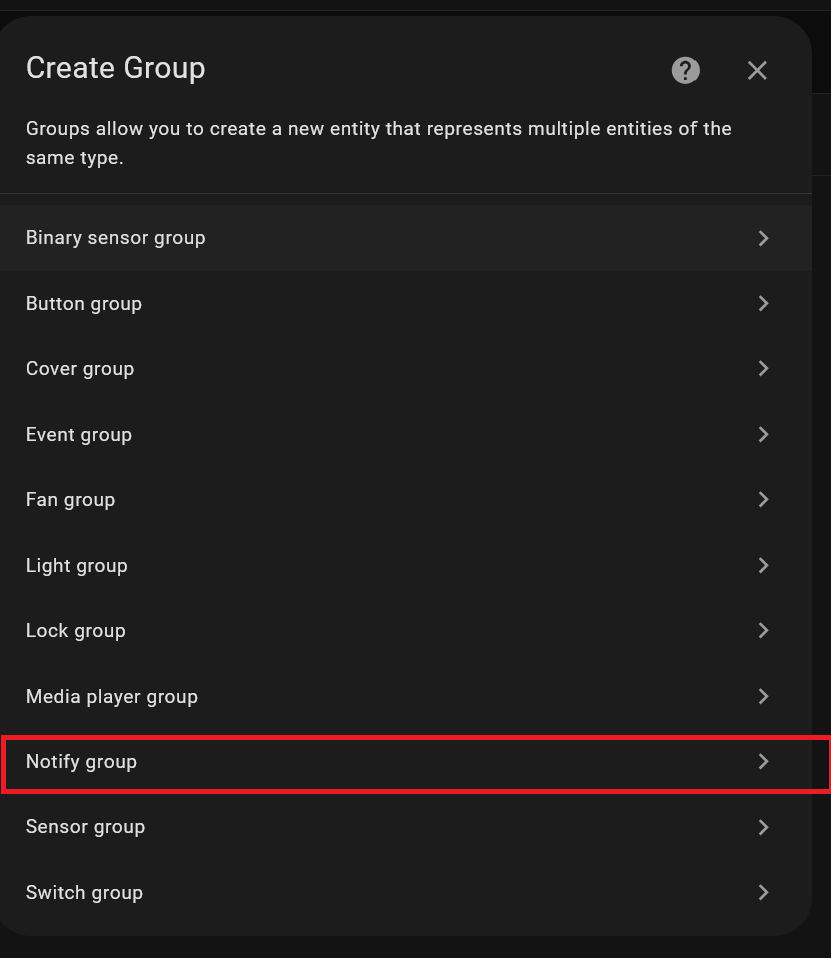Screen dimensions: 831x958
Task: Select Event group from list
Action: [x=79, y=434]
